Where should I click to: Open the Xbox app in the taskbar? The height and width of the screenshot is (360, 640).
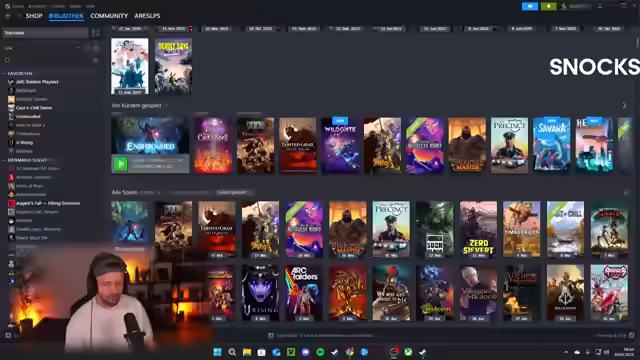tap(408, 352)
